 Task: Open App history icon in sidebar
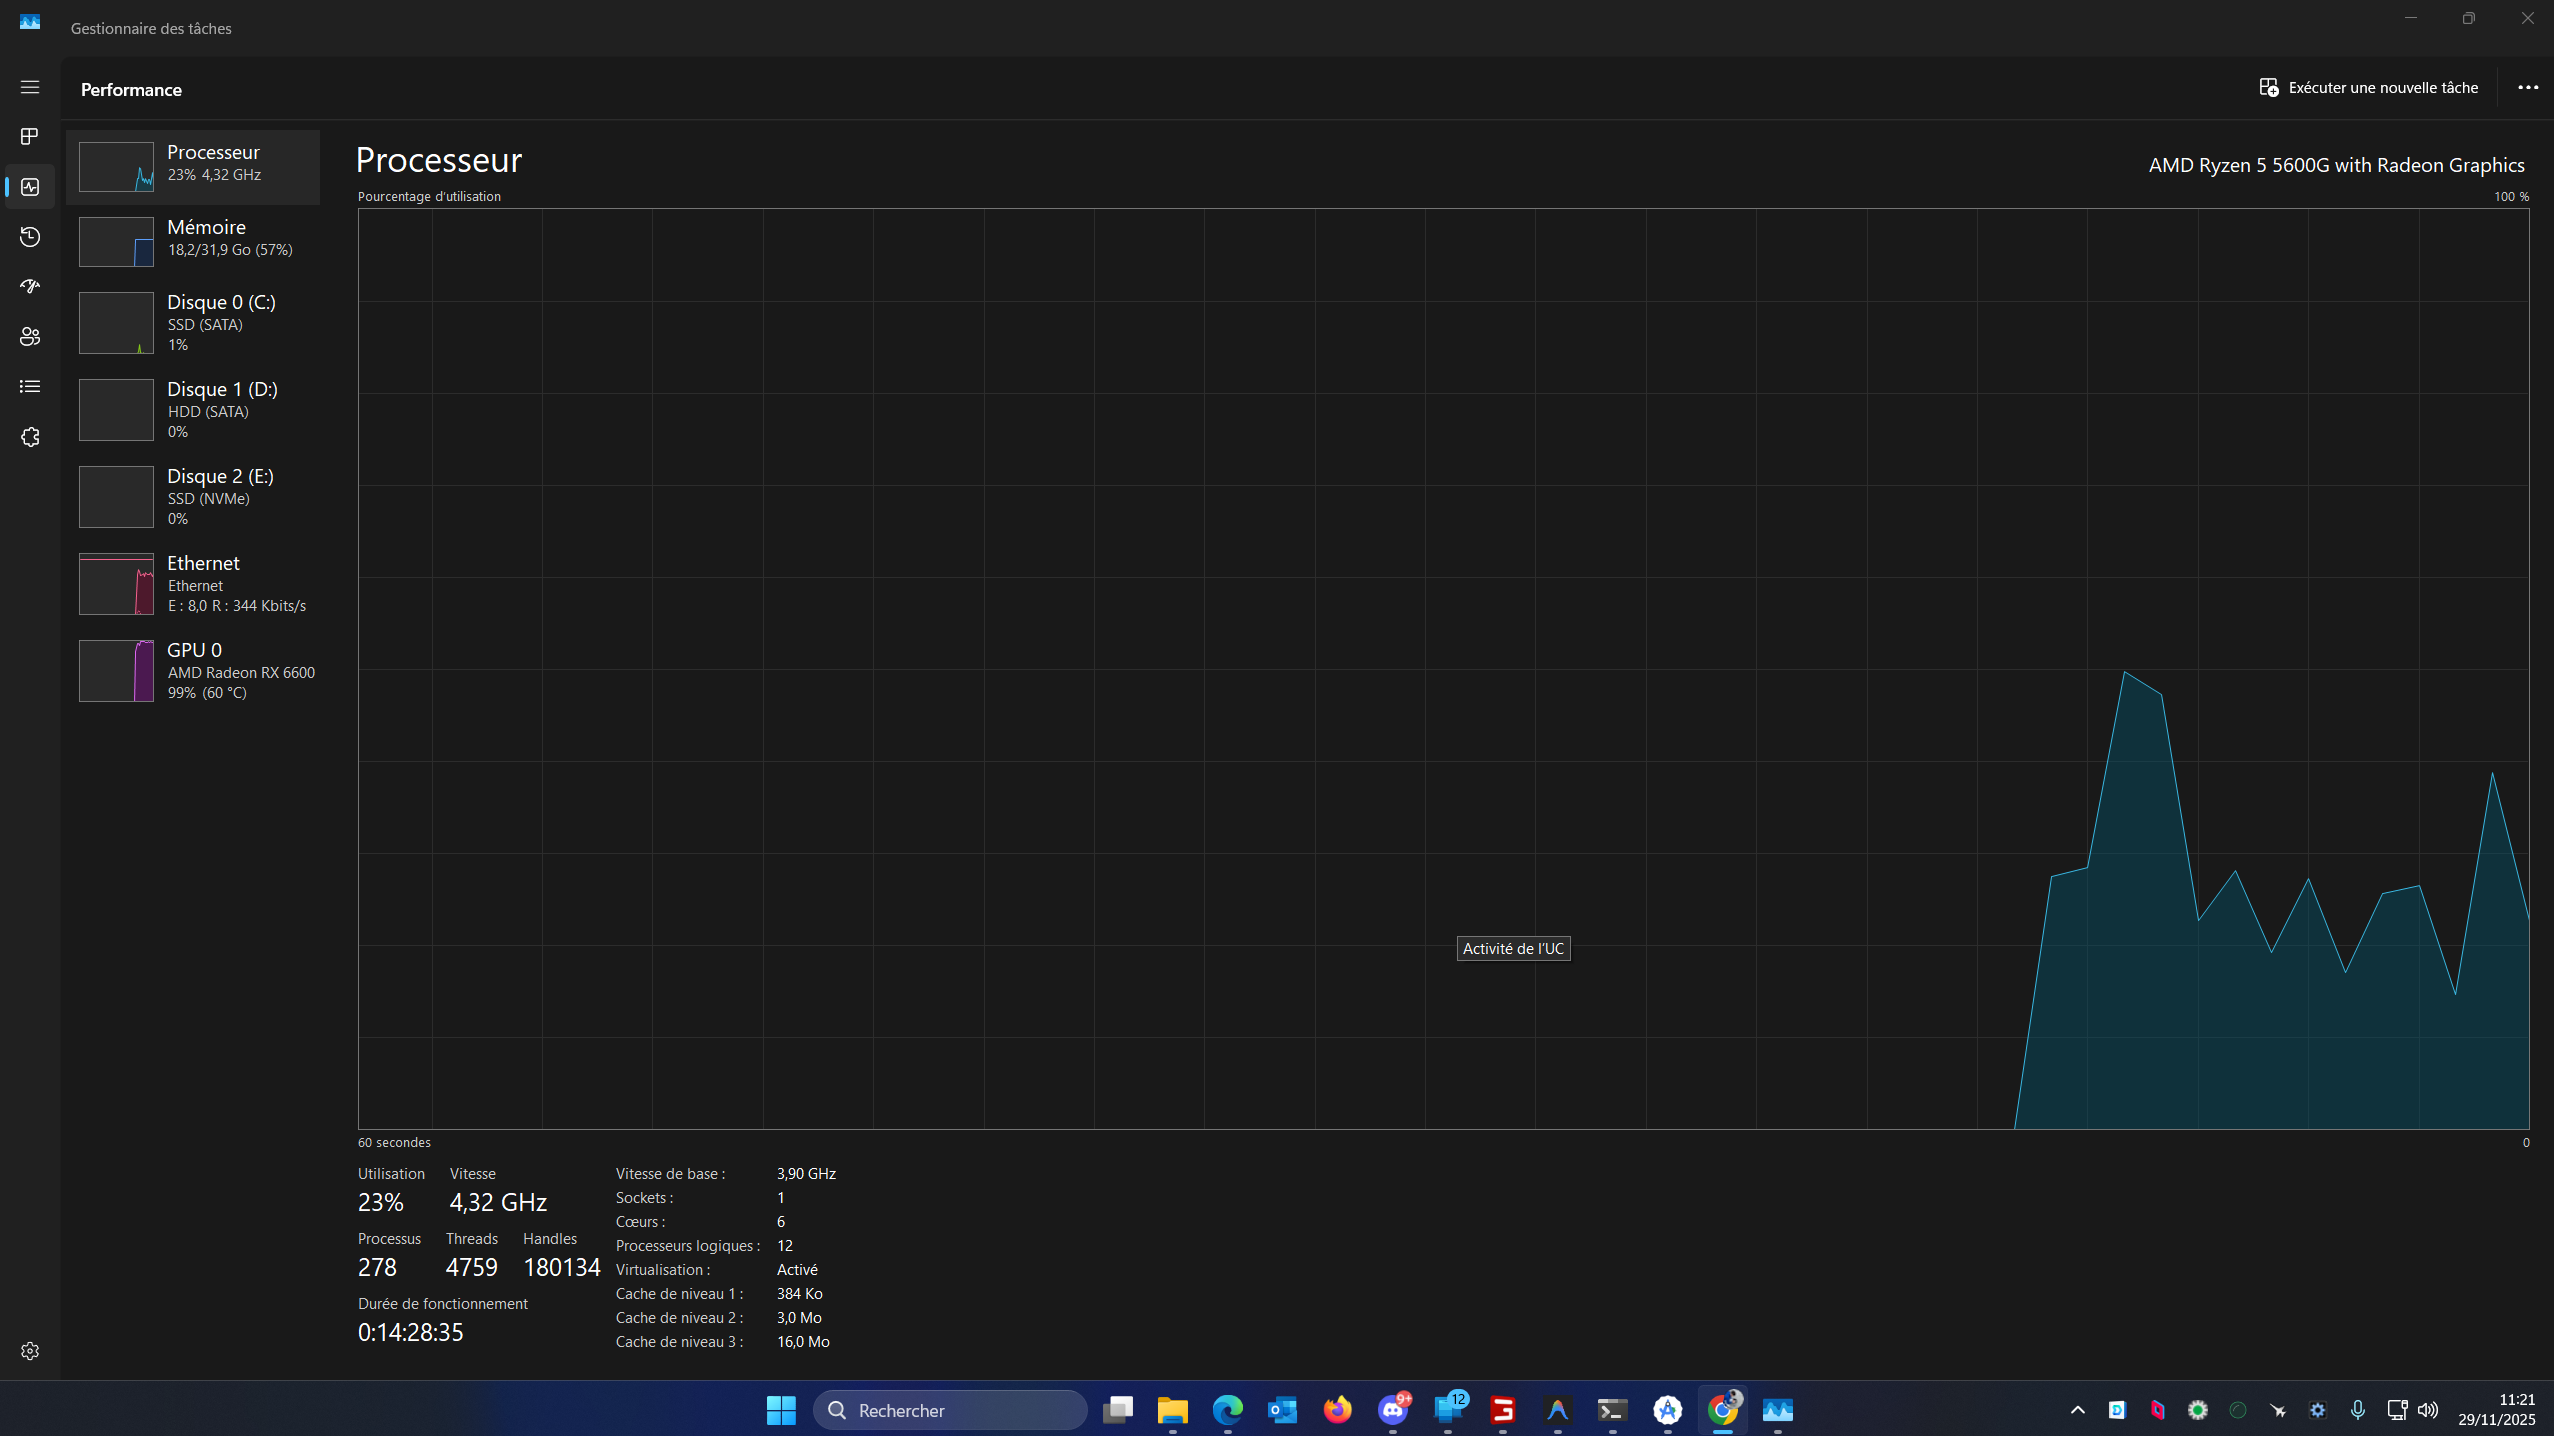pyautogui.click(x=30, y=237)
